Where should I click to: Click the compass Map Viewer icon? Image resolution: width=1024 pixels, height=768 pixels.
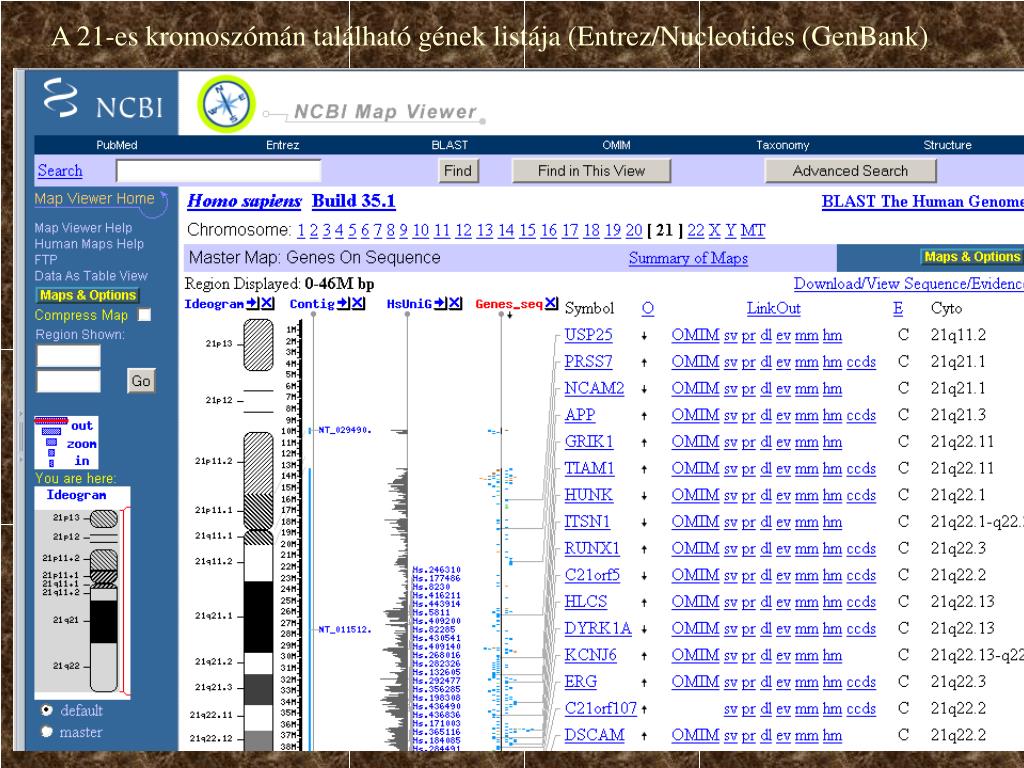(x=226, y=104)
